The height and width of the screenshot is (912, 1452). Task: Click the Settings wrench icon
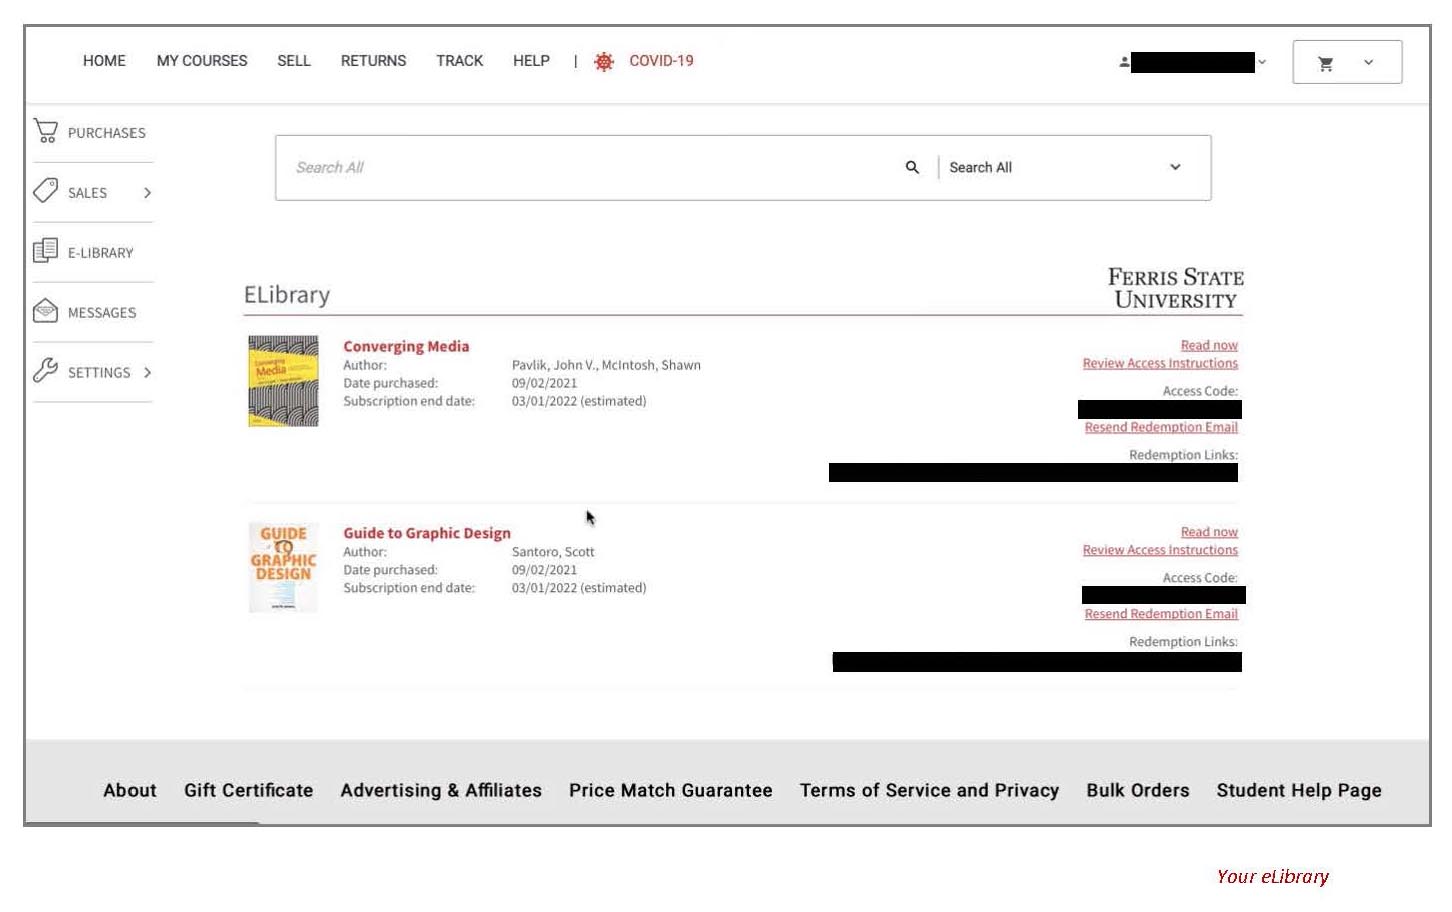(46, 371)
